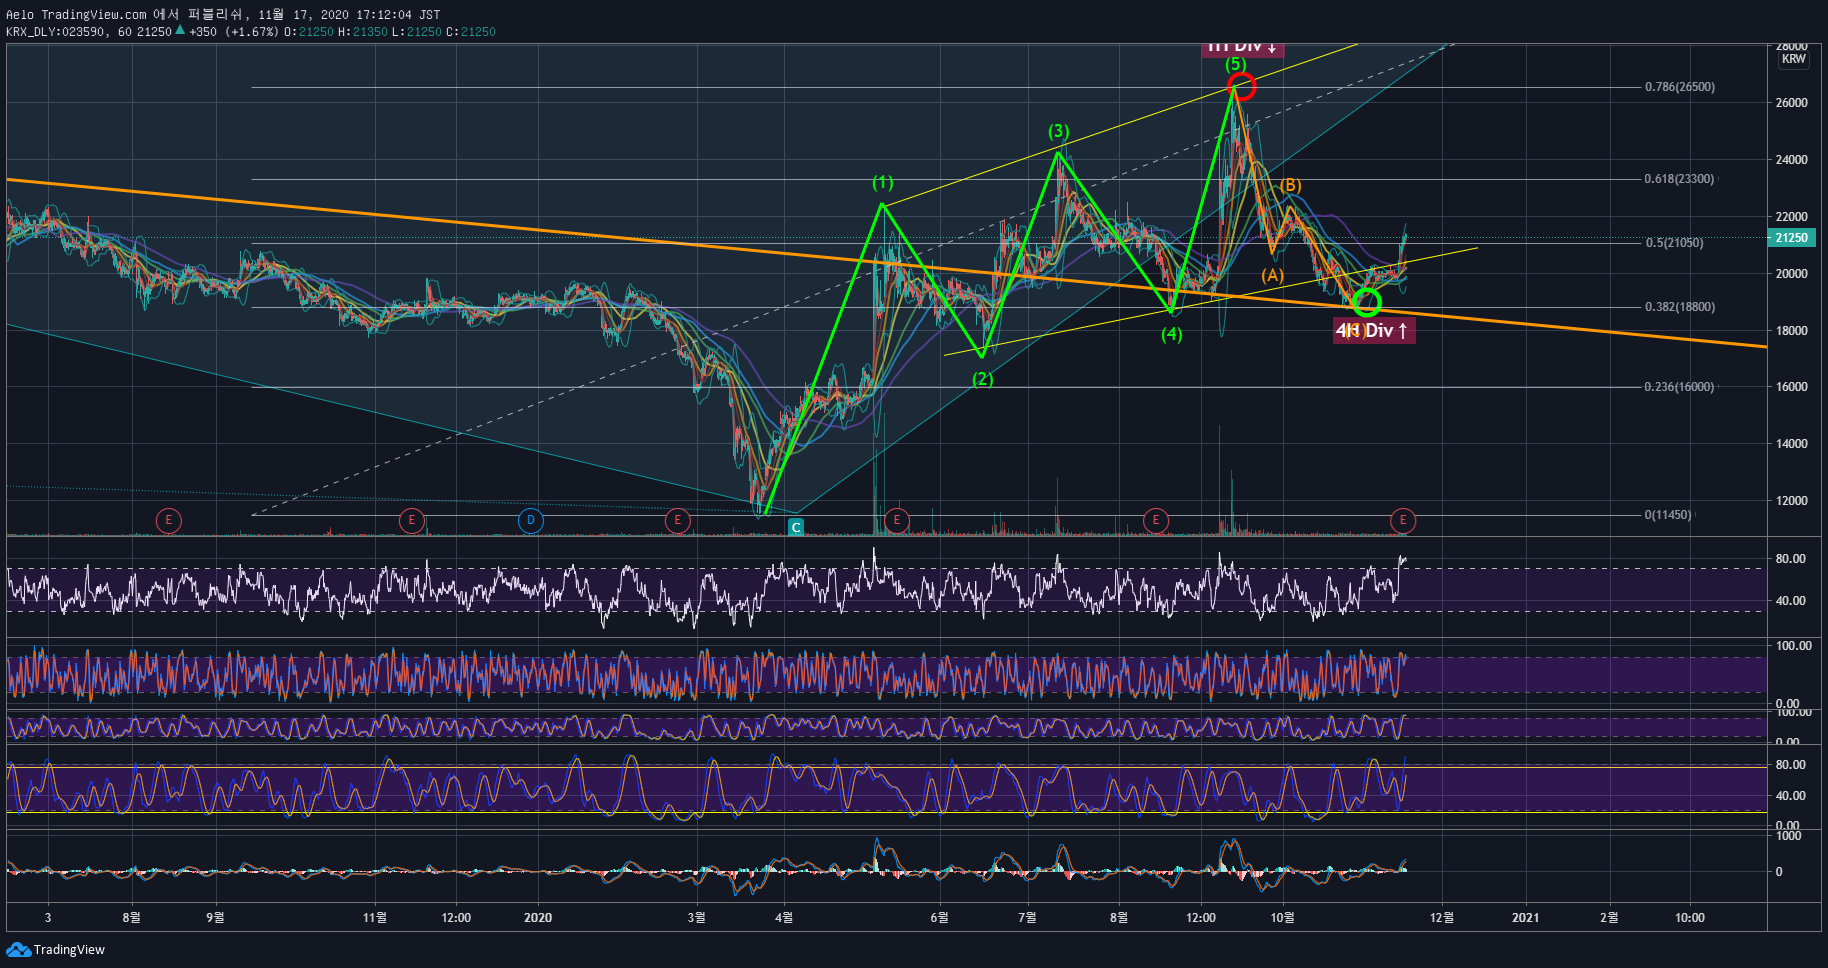Image resolution: width=1828 pixels, height=968 pixels.
Task: Select the green (3) wave label
Action: [x=1058, y=132]
